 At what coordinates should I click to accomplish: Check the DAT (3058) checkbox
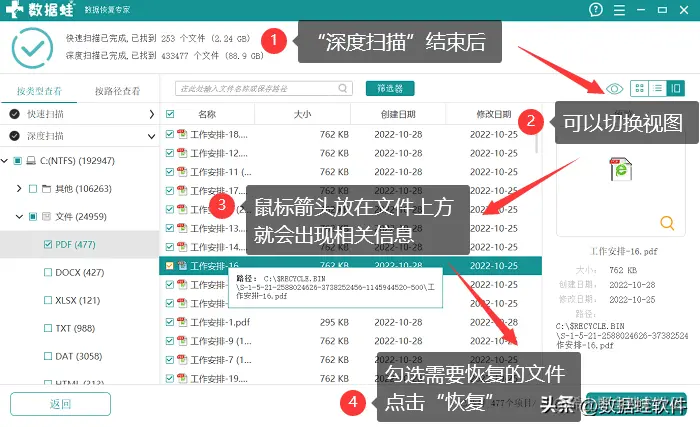click(48, 356)
